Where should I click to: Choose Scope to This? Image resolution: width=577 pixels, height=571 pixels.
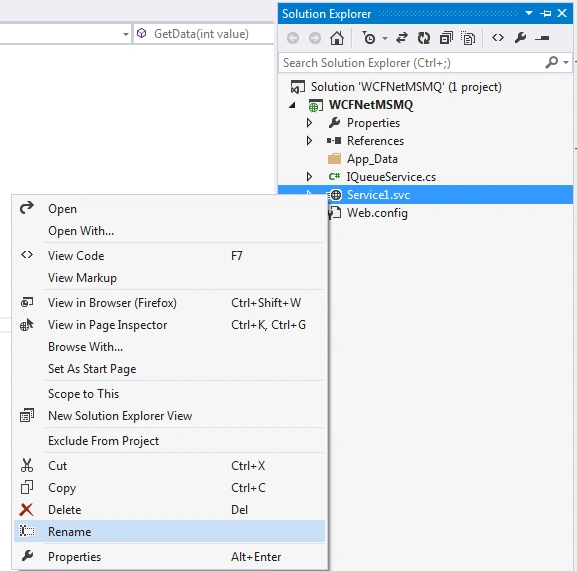tap(169, 394)
